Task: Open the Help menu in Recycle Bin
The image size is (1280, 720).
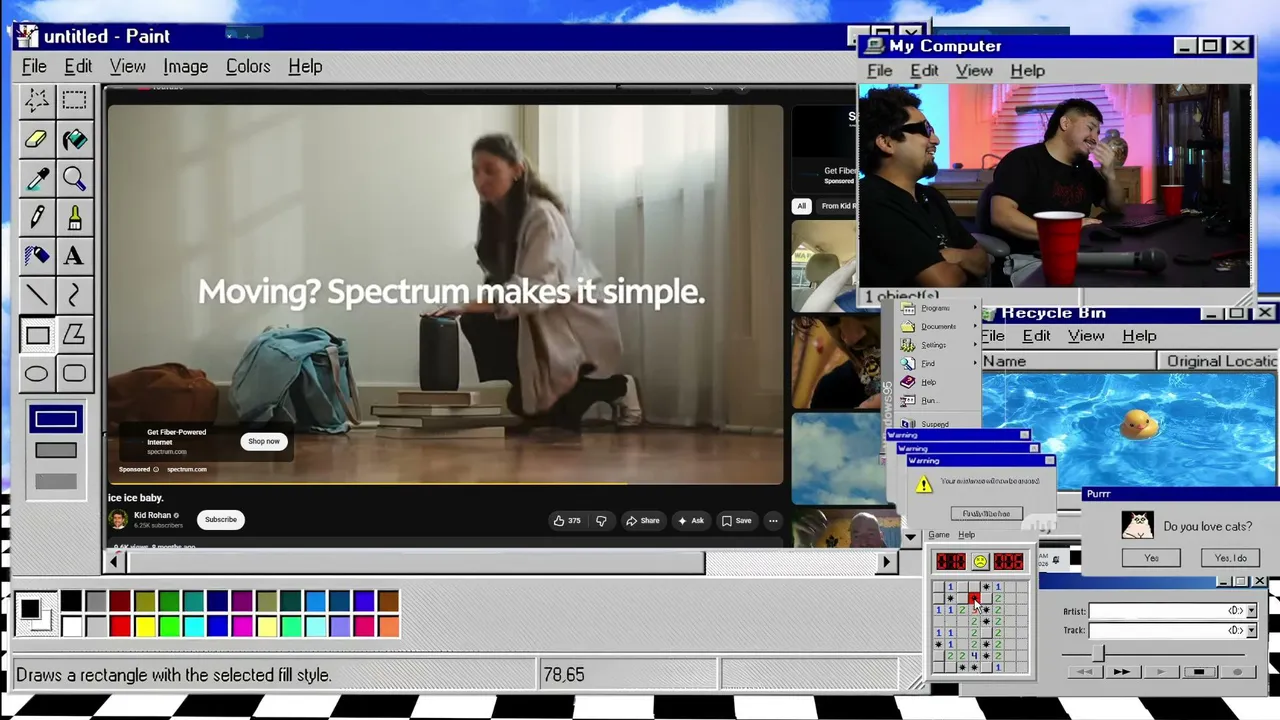Action: 1139,336
